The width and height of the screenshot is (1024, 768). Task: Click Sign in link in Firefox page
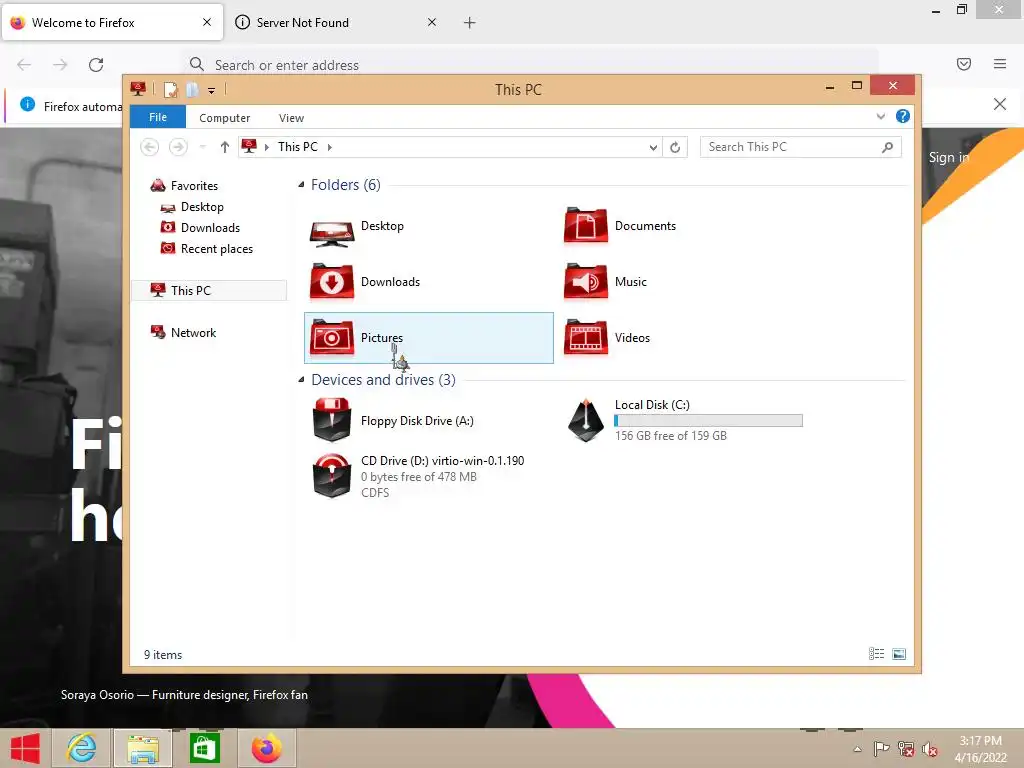coord(949,157)
